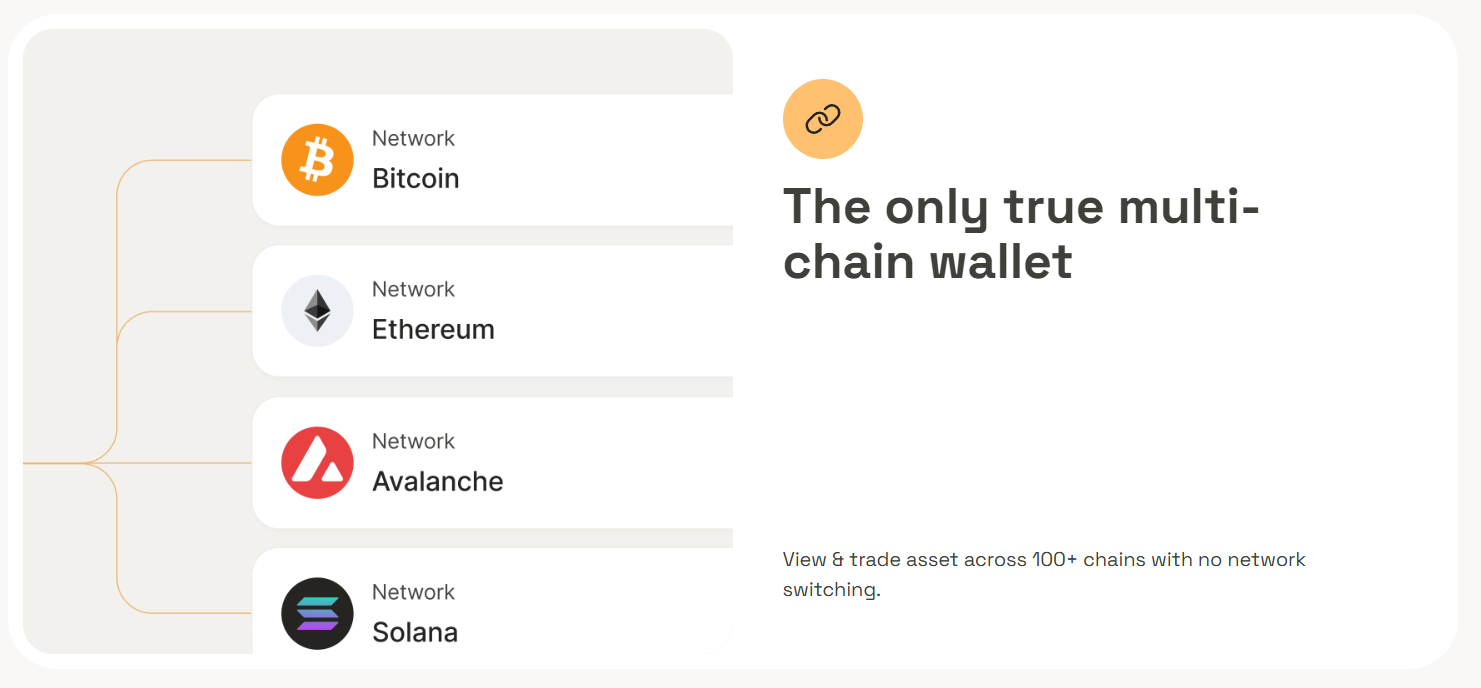Click empty space on the Ethereum card
The width and height of the screenshot is (1481, 688).
pyautogui.click(x=620, y=311)
